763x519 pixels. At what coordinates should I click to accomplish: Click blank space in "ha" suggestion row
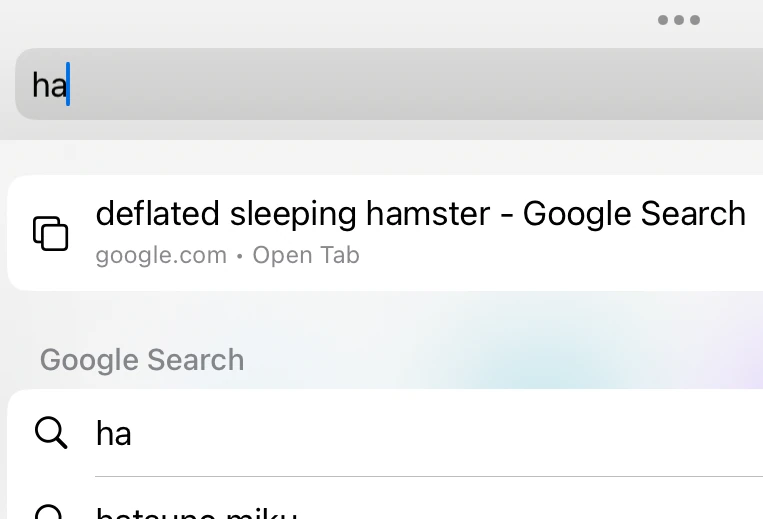pos(450,433)
